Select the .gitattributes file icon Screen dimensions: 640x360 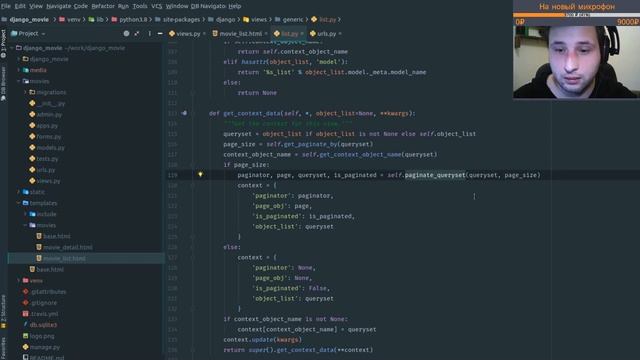click(26, 291)
